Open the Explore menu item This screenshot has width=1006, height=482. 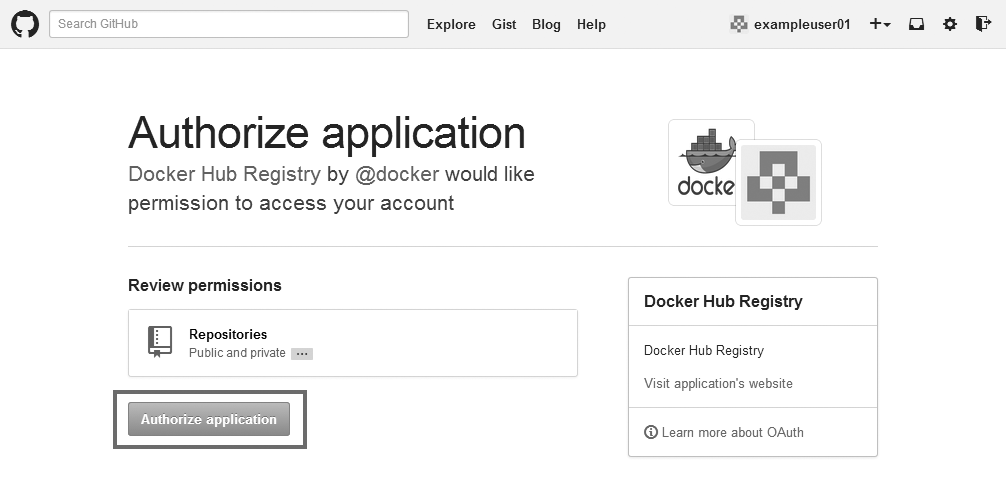[x=451, y=24]
